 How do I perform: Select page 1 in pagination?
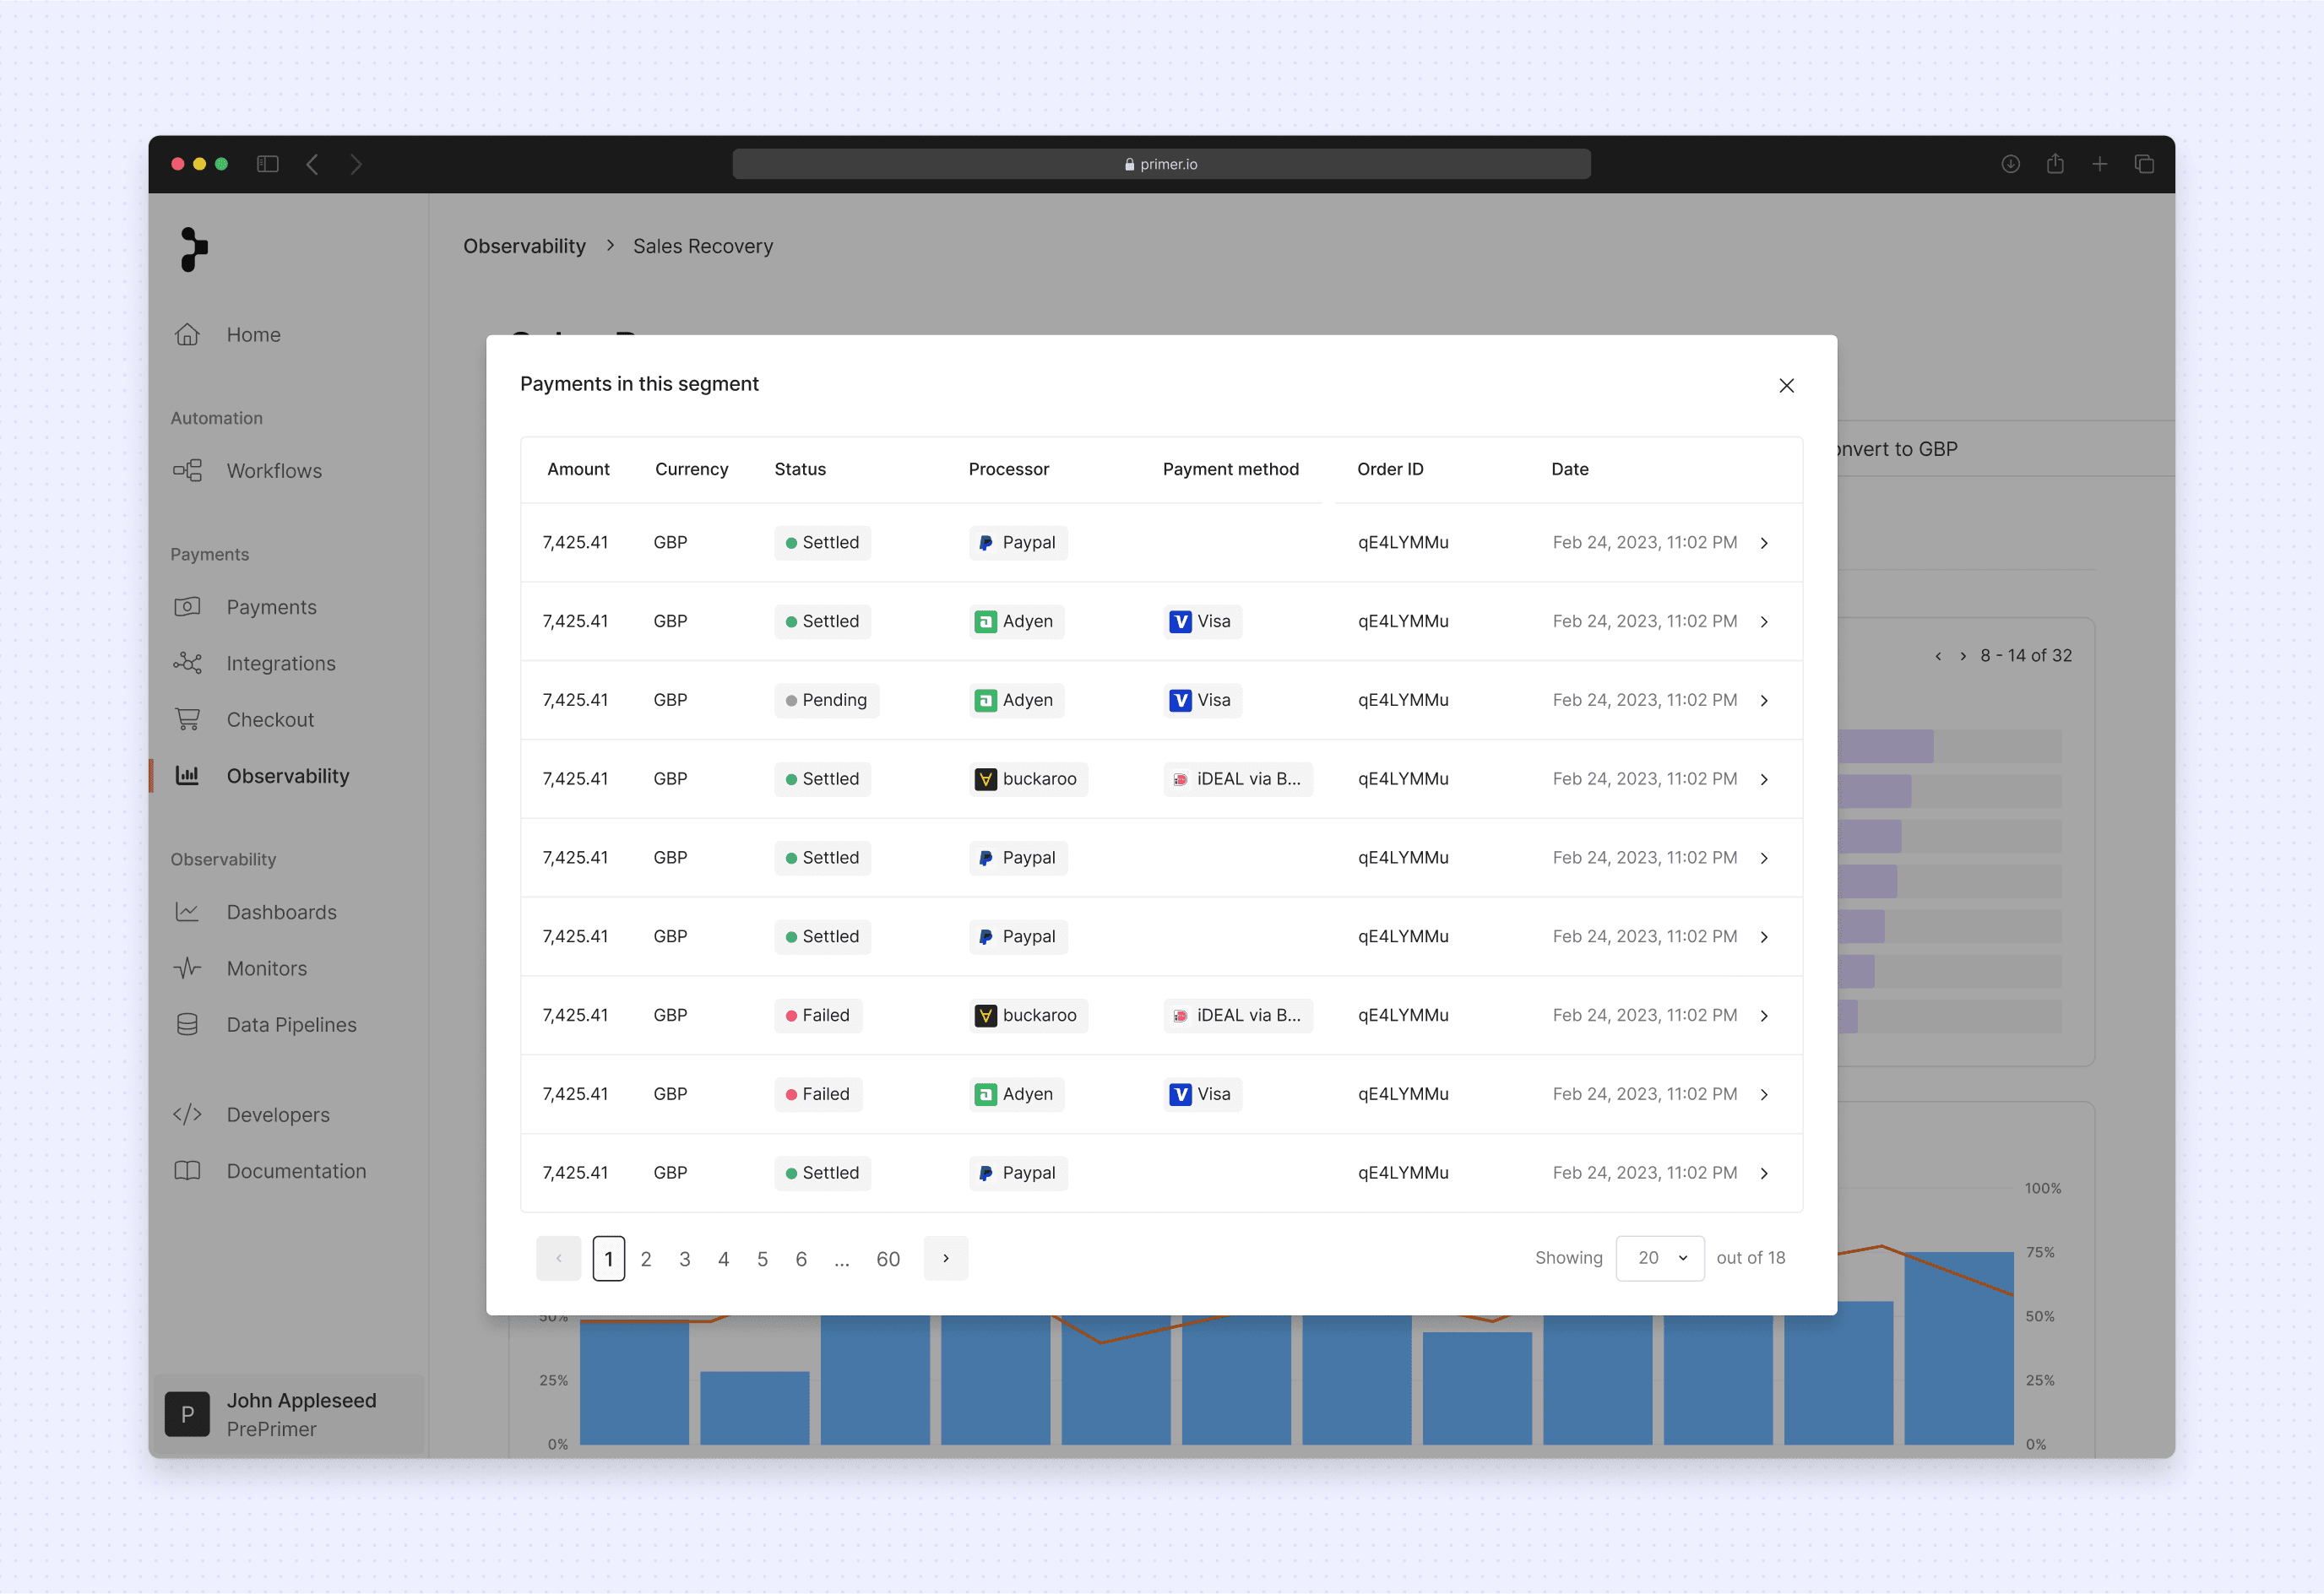(x=608, y=1258)
